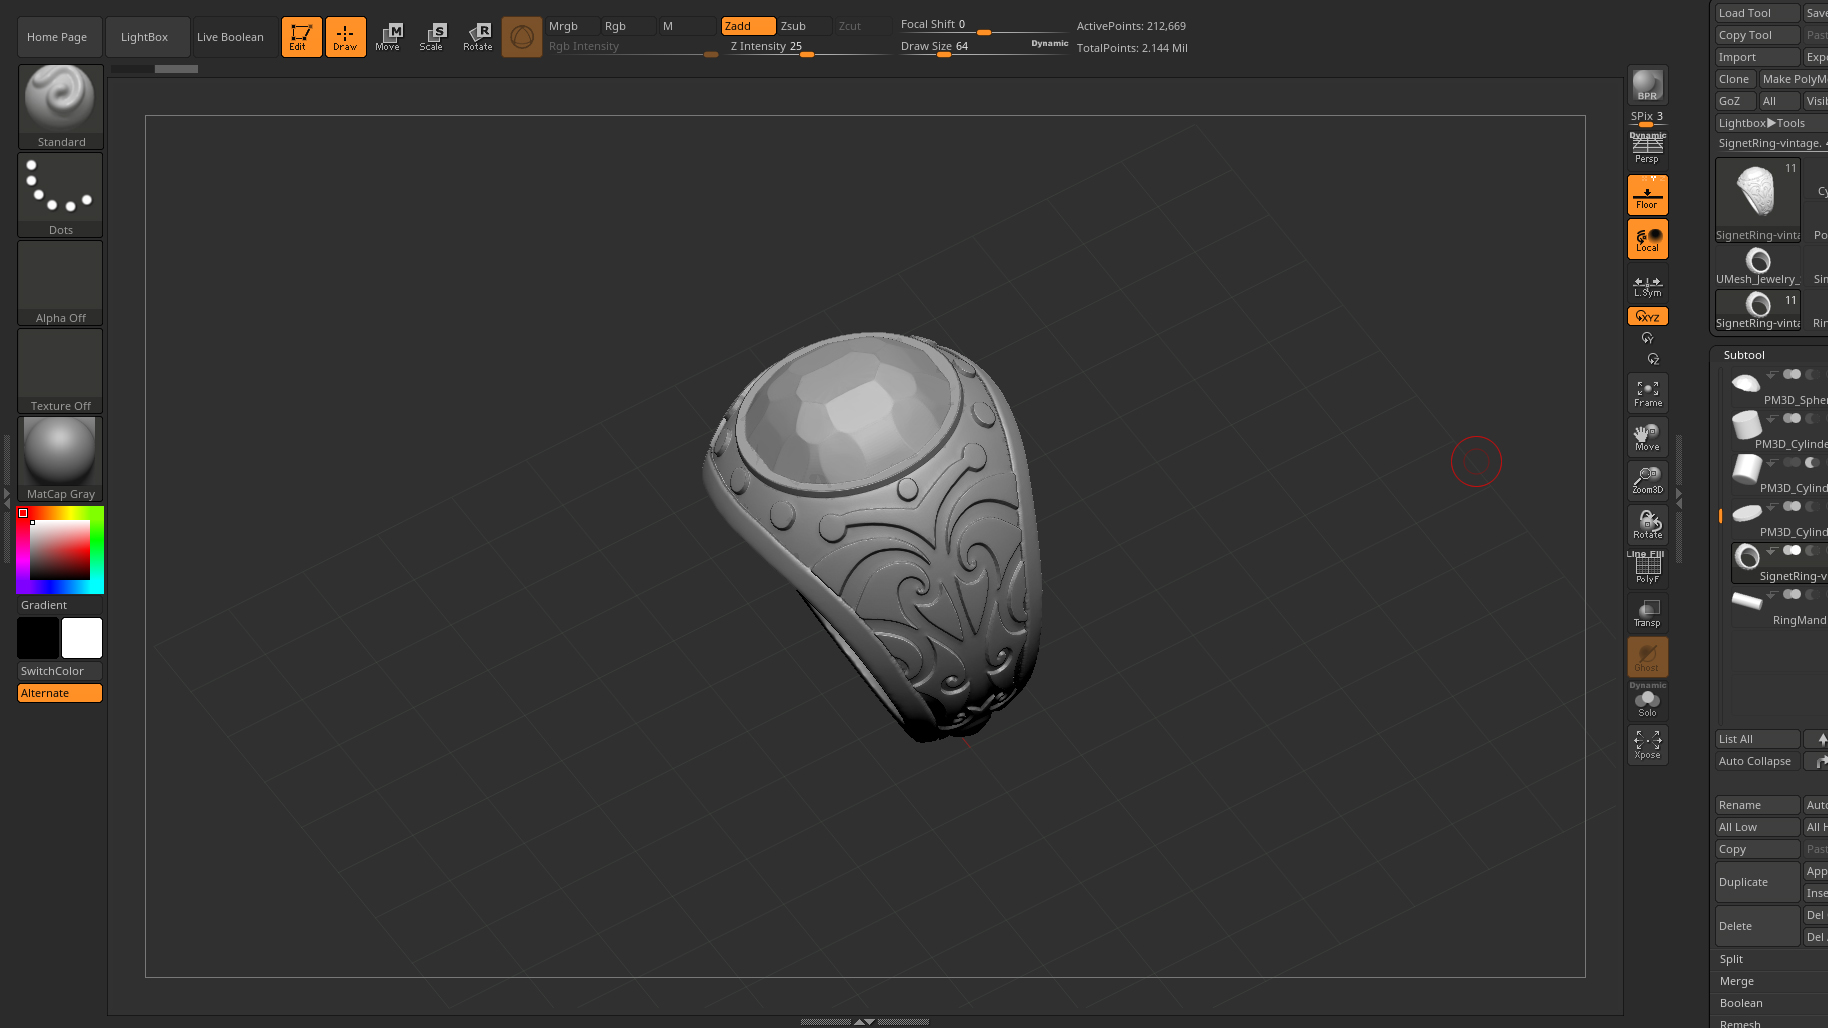
Task: Click Copy Tool button
Action: [x=1757, y=35]
